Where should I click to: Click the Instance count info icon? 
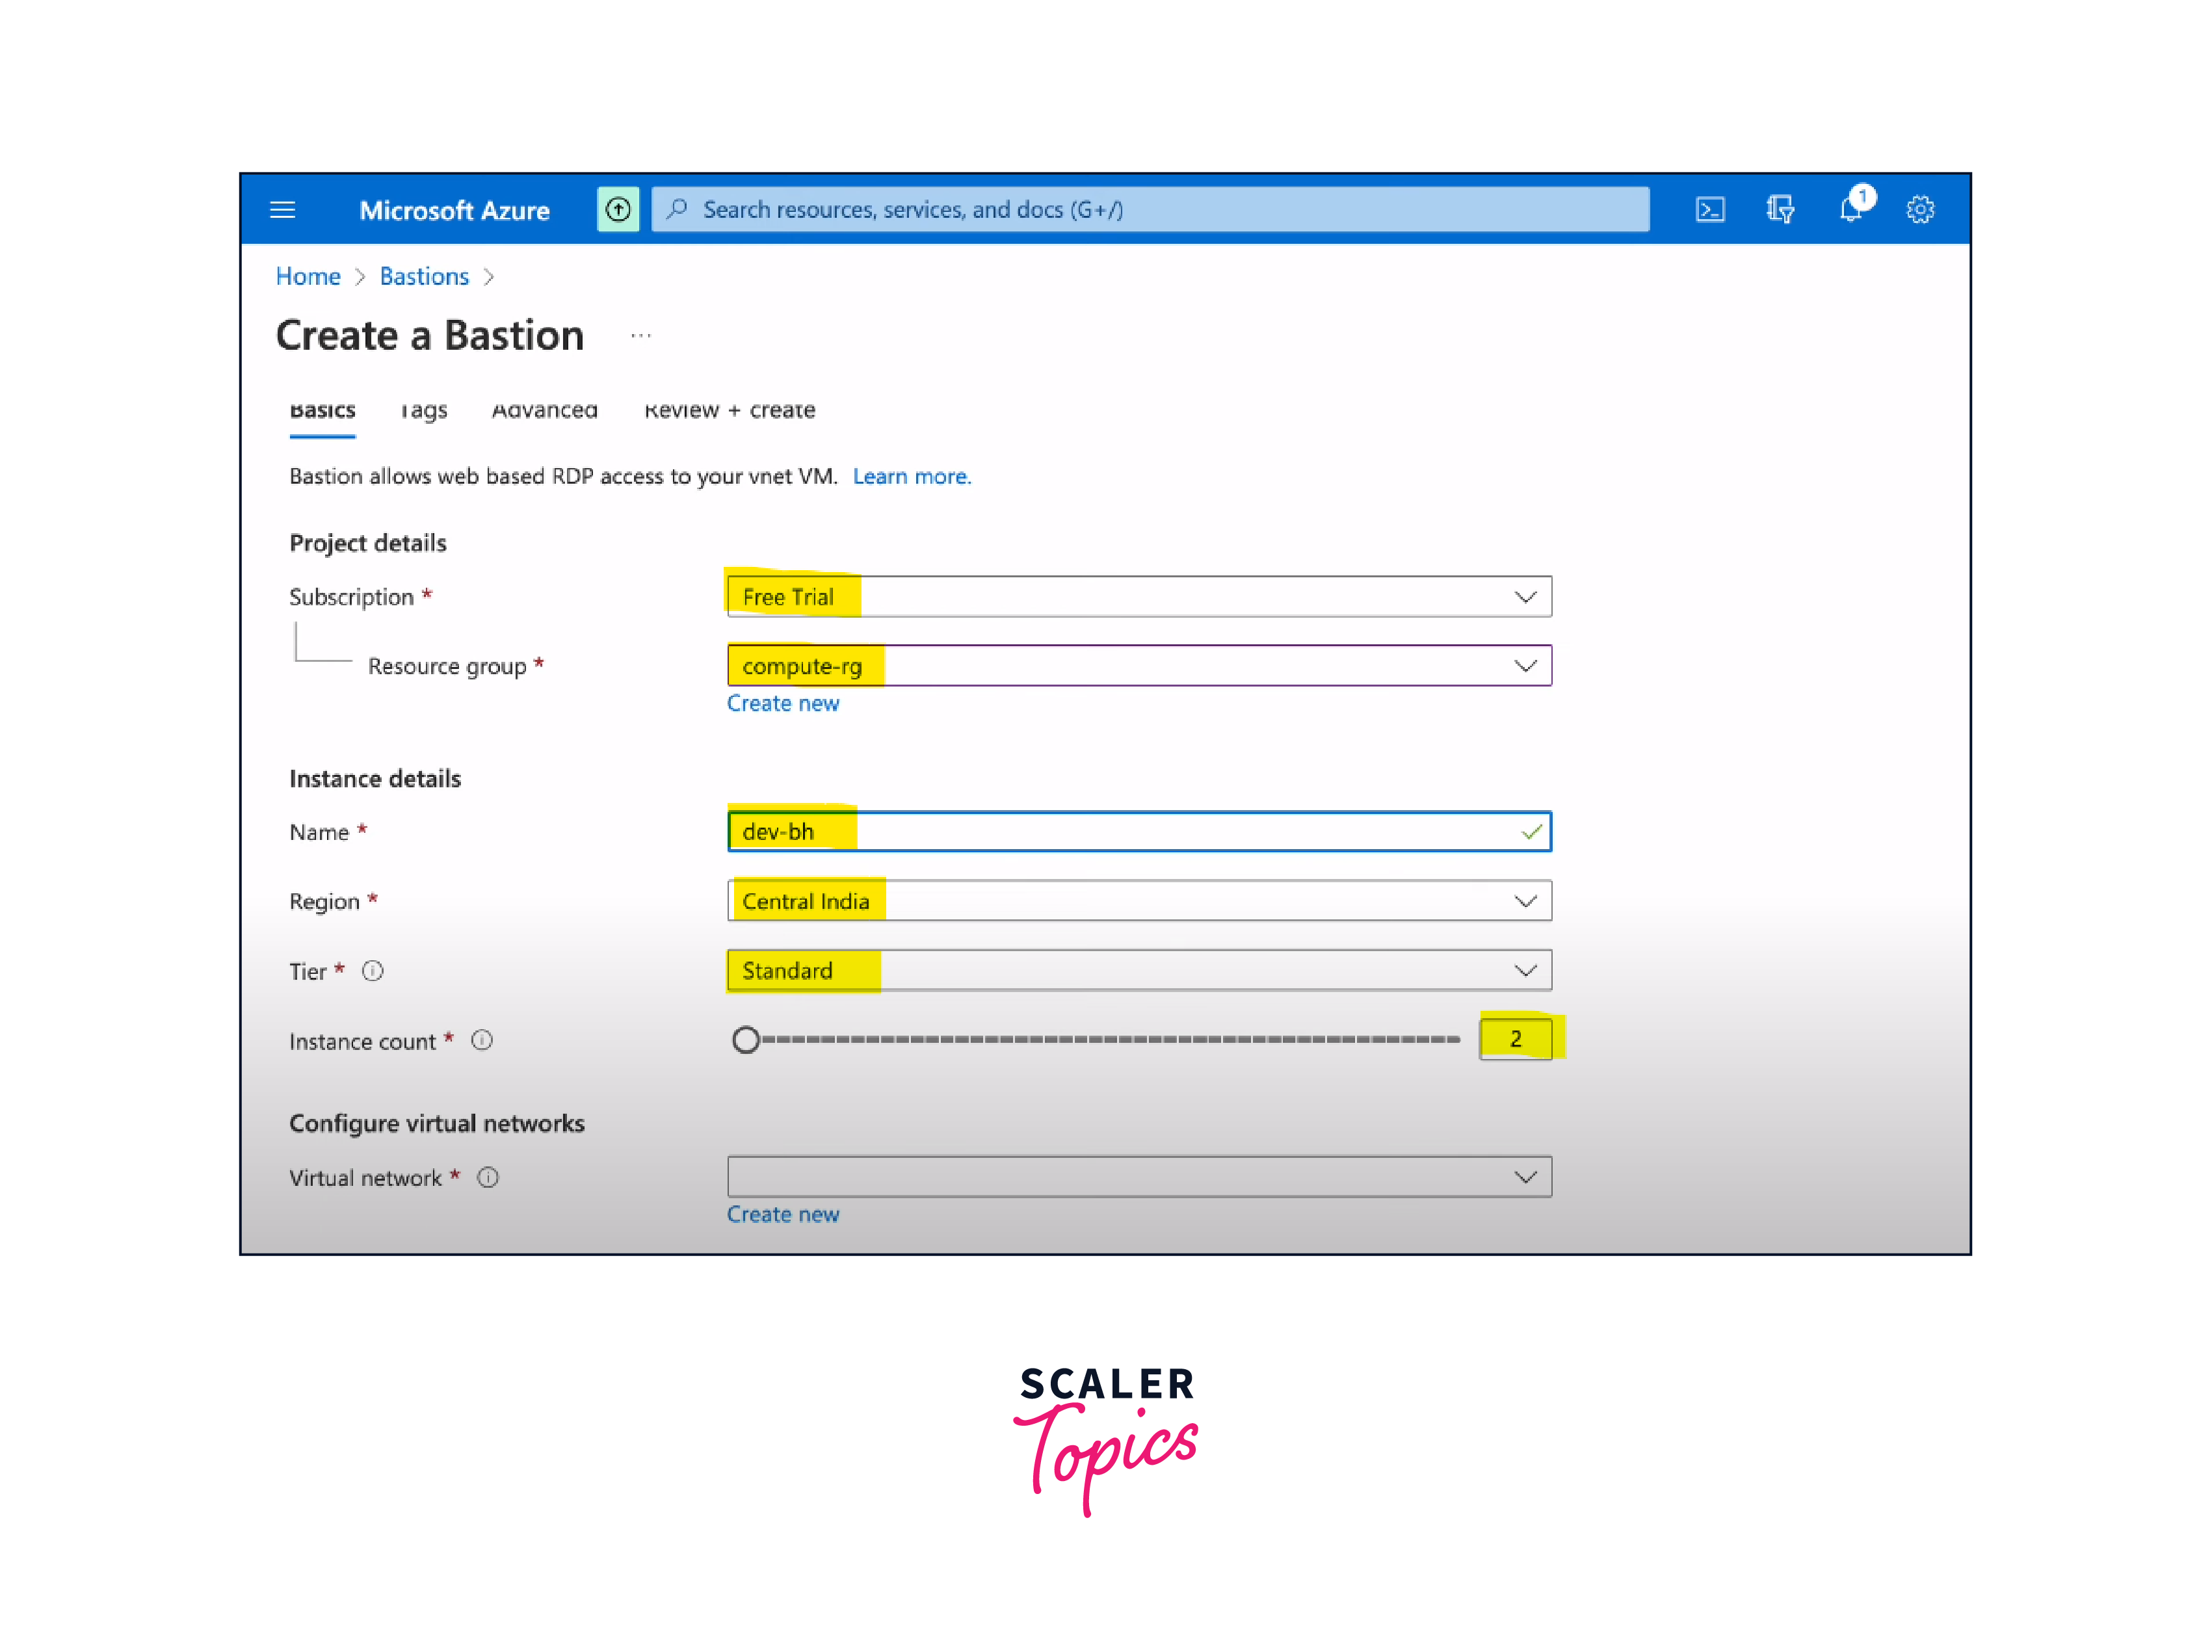tap(482, 1041)
